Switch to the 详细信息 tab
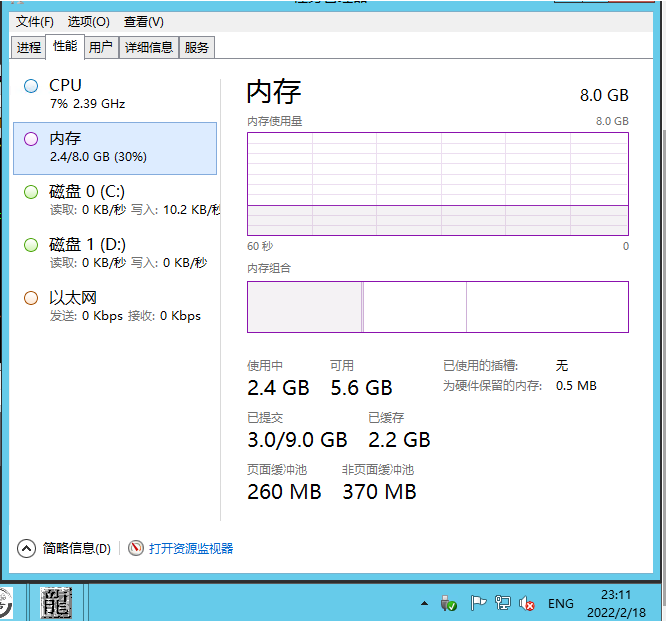 [x=148, y=47]
